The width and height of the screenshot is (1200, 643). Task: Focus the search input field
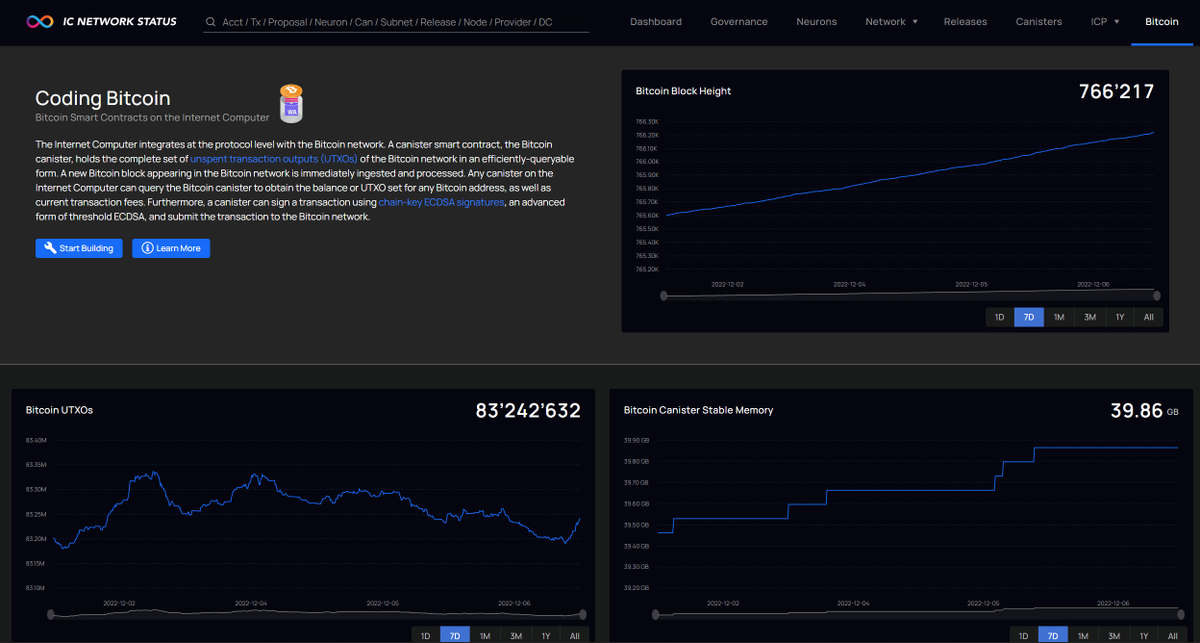[x=396, y=22]
